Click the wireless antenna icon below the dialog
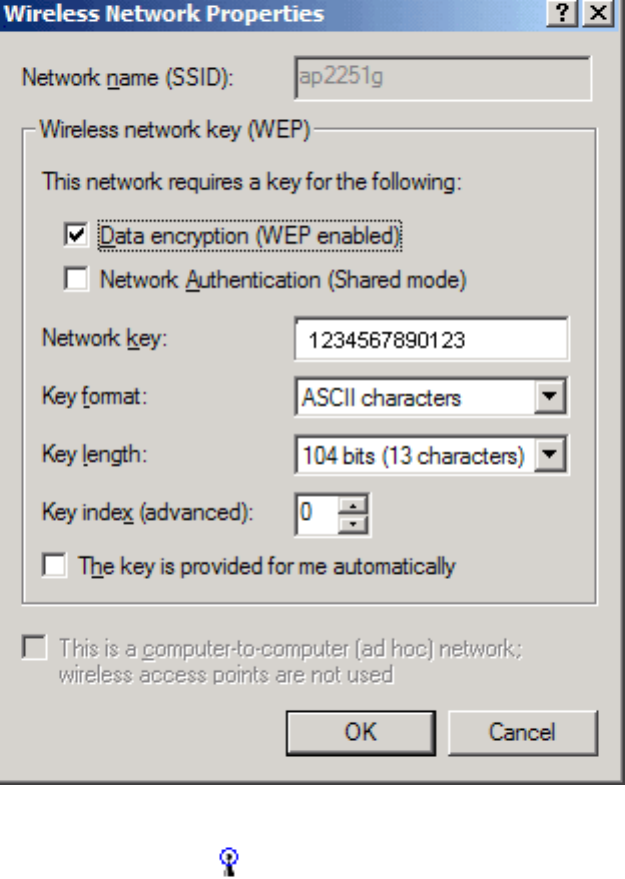Viewport: 625px width, 879px height. 229,858
